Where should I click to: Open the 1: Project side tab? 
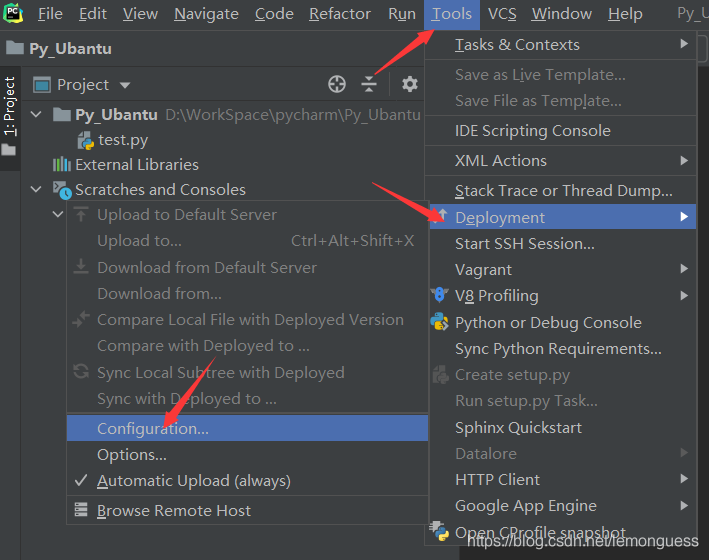tap(10, 105)
